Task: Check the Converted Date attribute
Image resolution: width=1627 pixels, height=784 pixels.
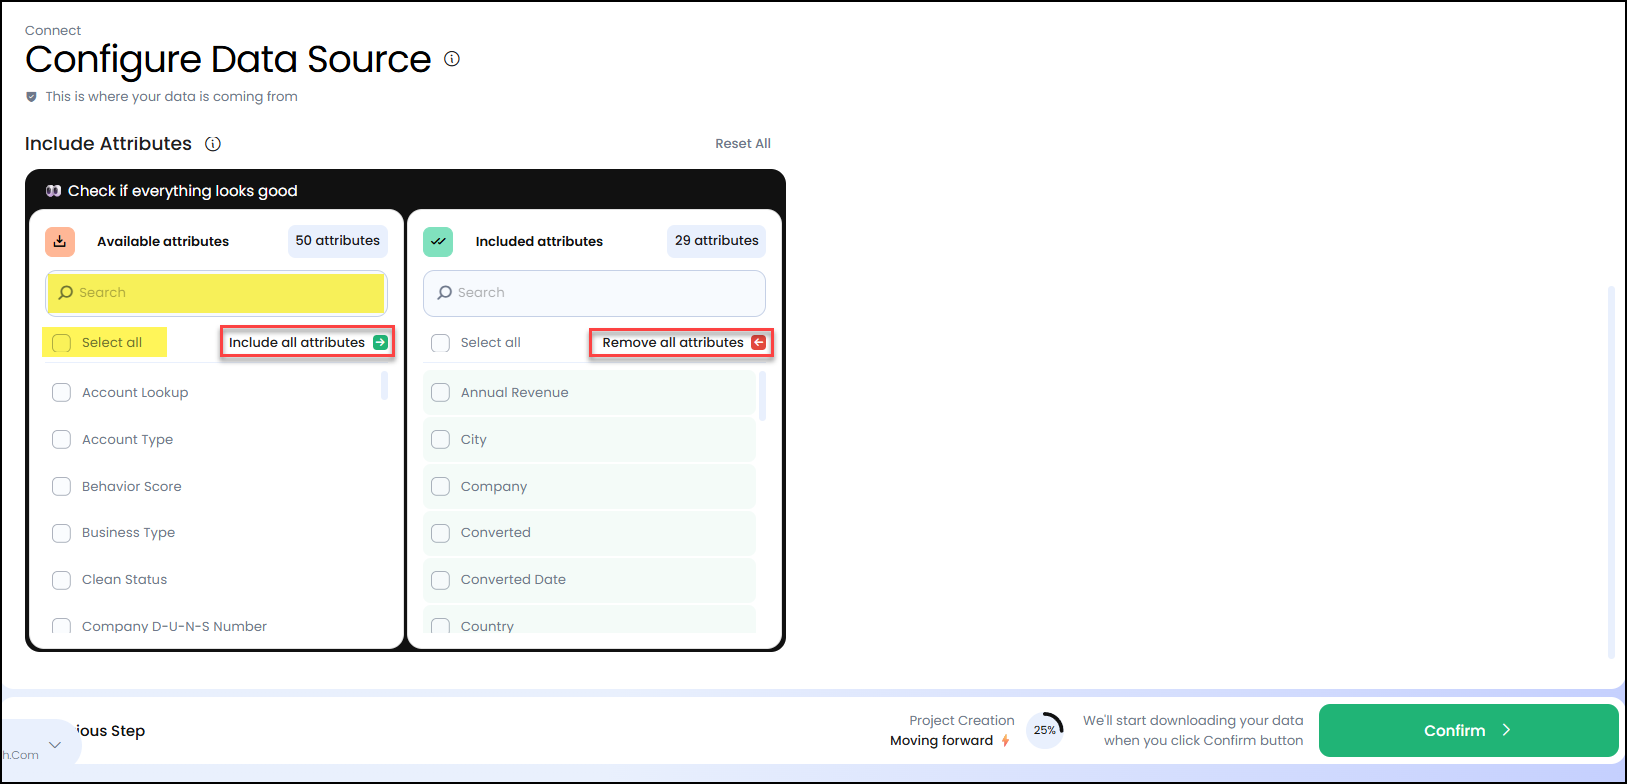Action: [440, 580]
